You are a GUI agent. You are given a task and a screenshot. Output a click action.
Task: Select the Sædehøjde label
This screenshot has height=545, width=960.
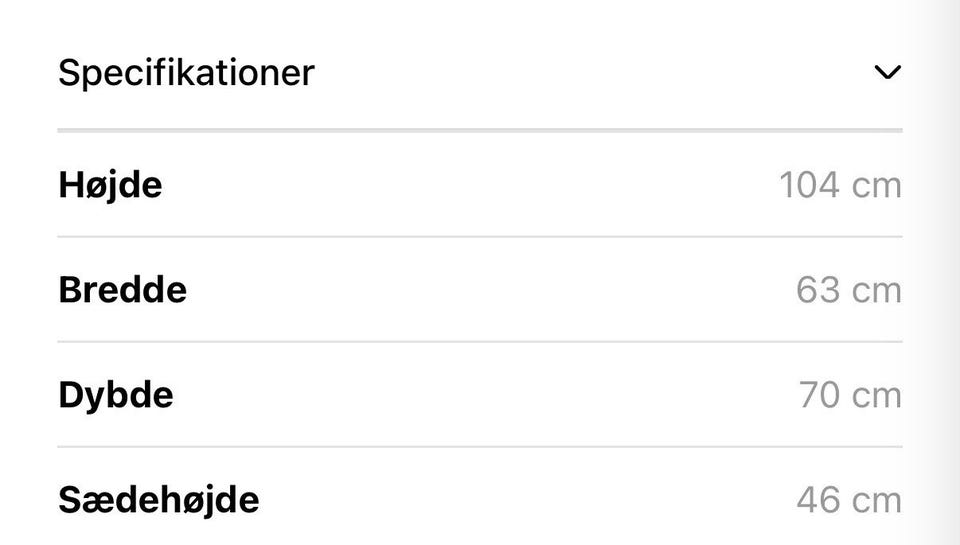click(x=159, y=500)
